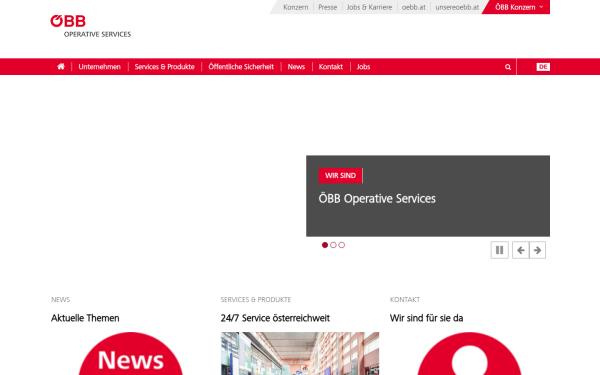The height and width of the screenshot is (375, 600).
Task: Click the WIR SIND red label
Action: click(x=341, y=176)
